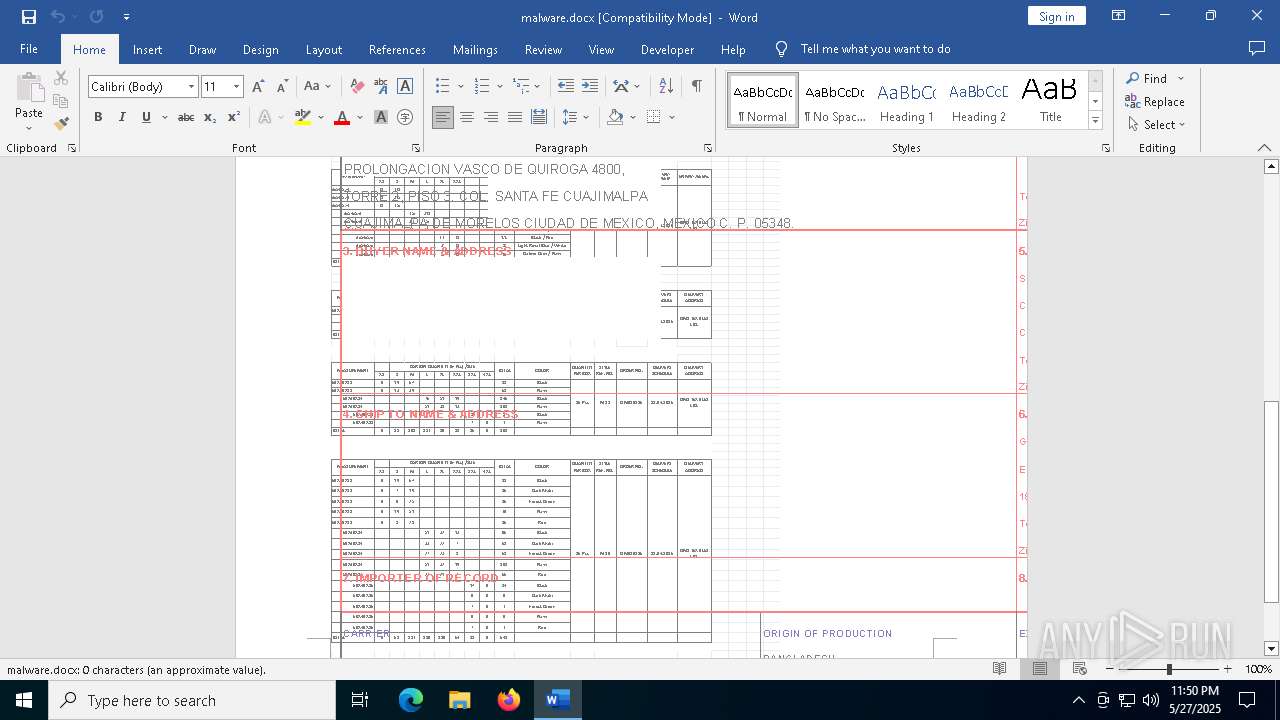Open the References tab

397,49
